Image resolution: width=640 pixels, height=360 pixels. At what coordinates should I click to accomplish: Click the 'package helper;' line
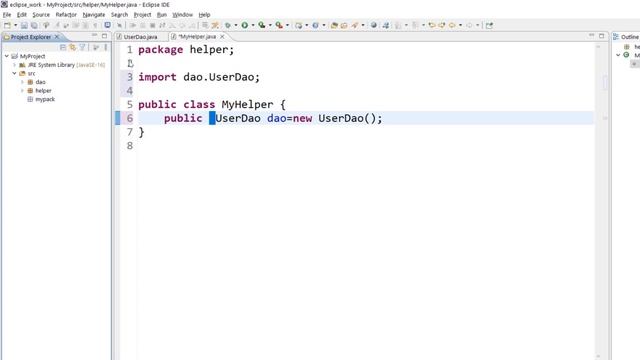186,50
